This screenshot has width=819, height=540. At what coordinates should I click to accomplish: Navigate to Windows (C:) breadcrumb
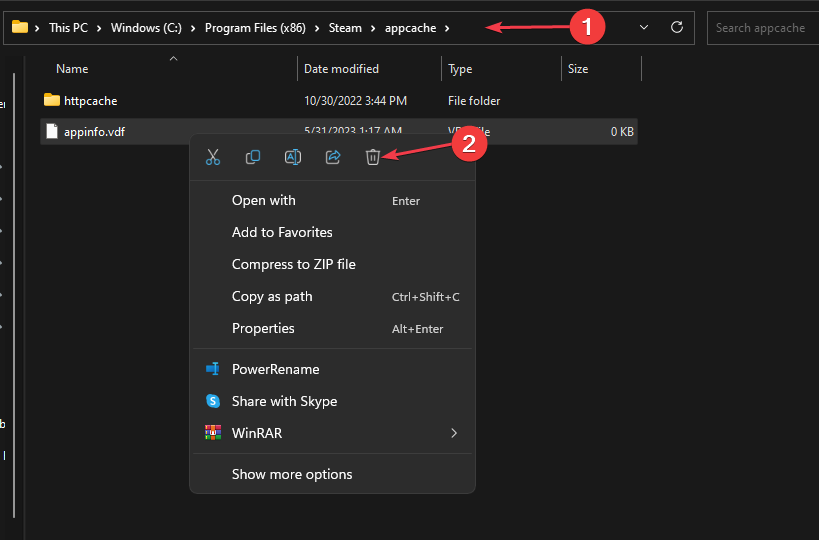point(146,28)
